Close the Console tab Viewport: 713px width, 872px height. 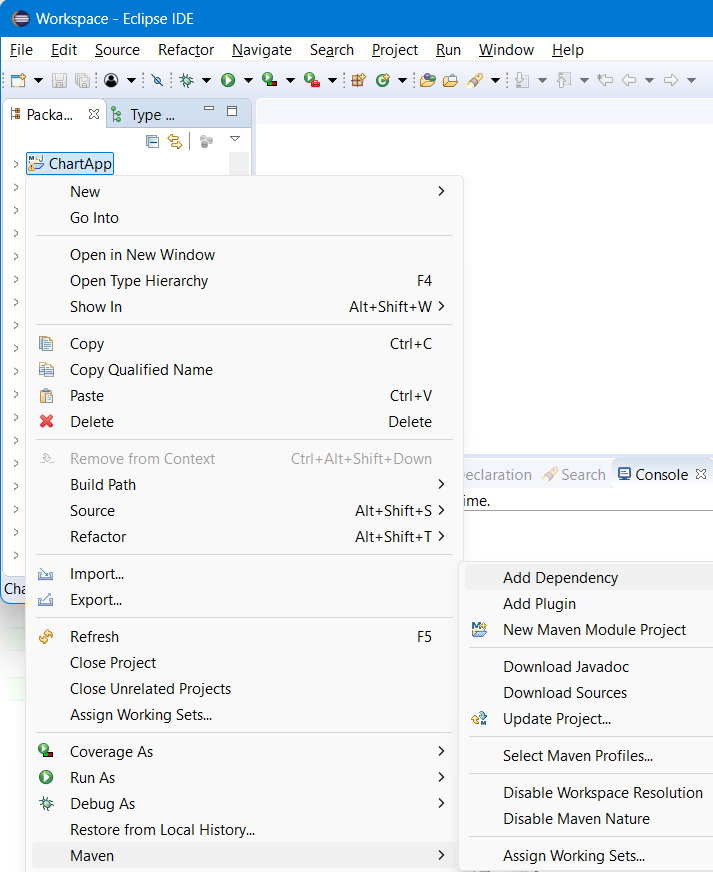coord(701,474)
